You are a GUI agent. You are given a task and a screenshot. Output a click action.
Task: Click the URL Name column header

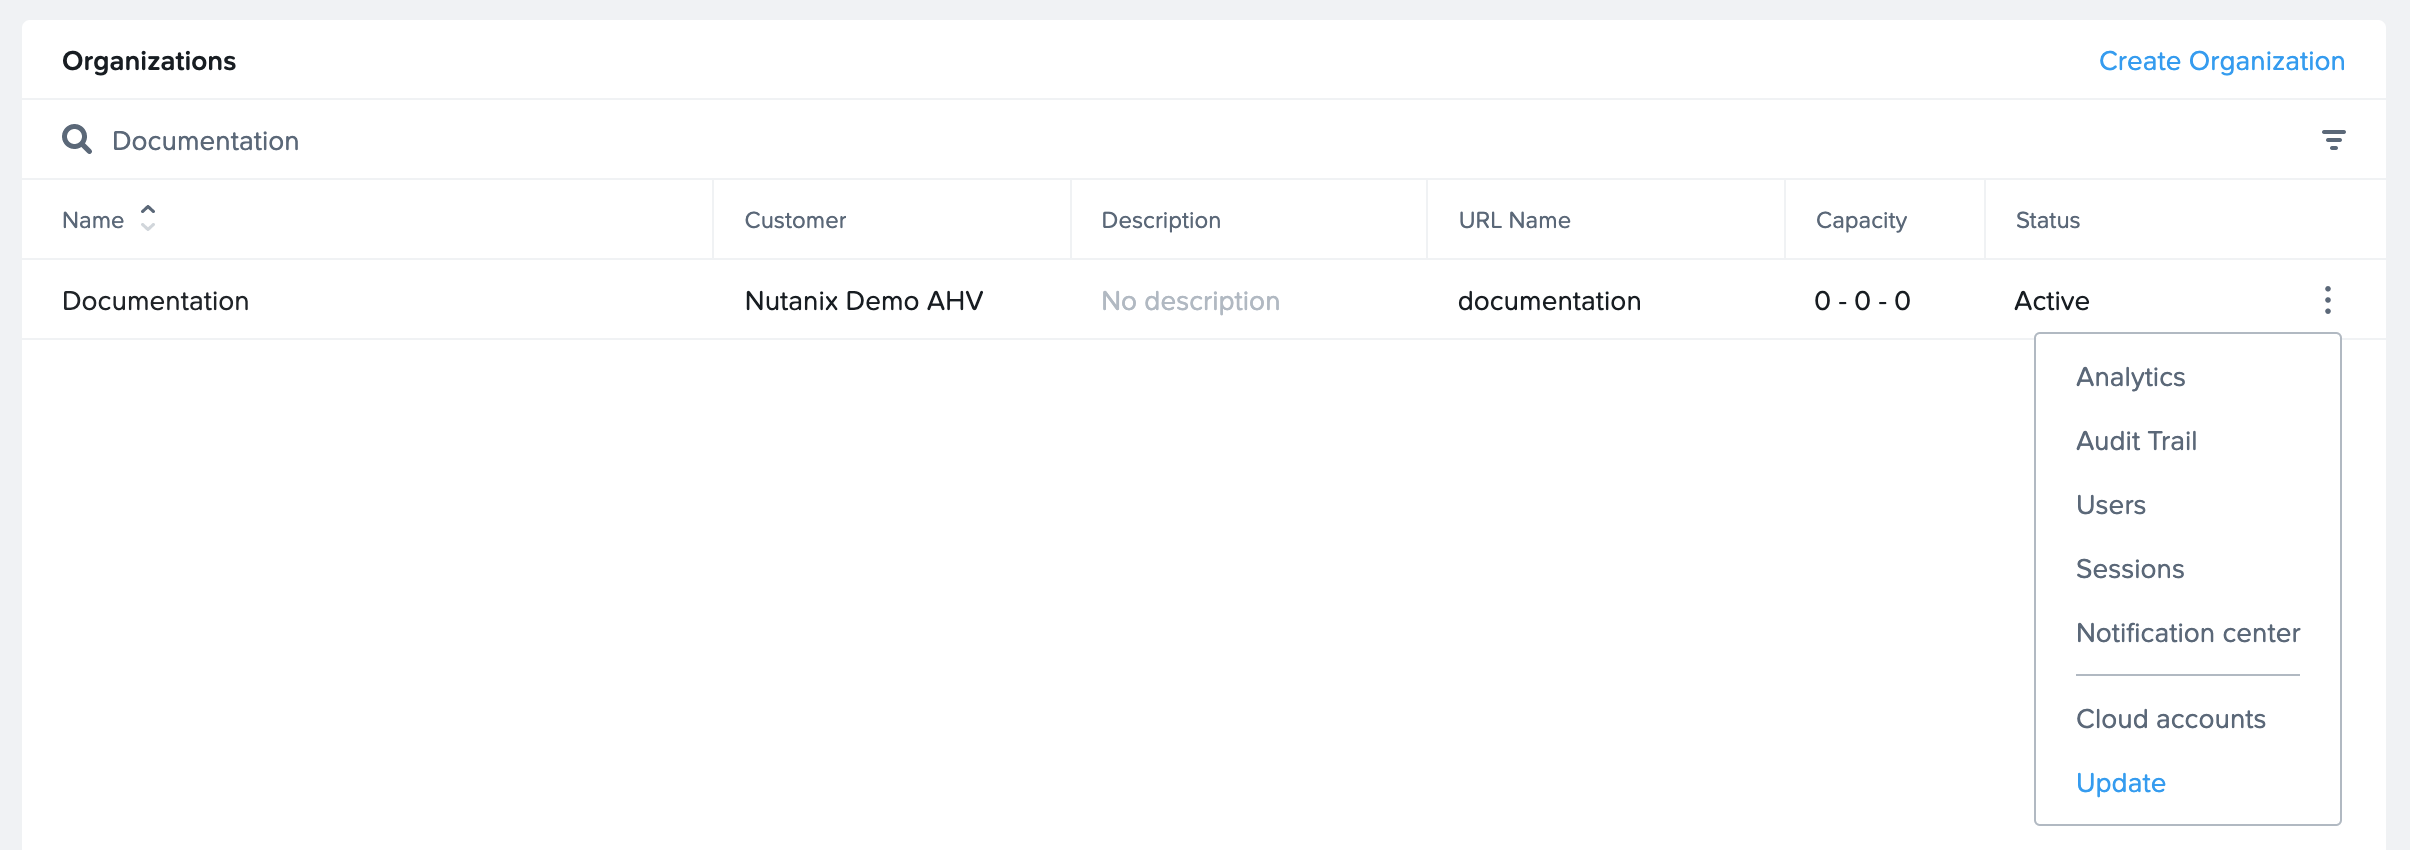1514,220
